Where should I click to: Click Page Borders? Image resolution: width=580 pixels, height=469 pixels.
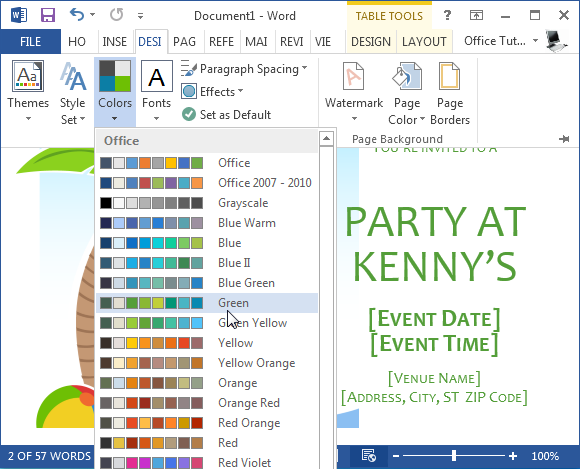click(x=450, y=93)
